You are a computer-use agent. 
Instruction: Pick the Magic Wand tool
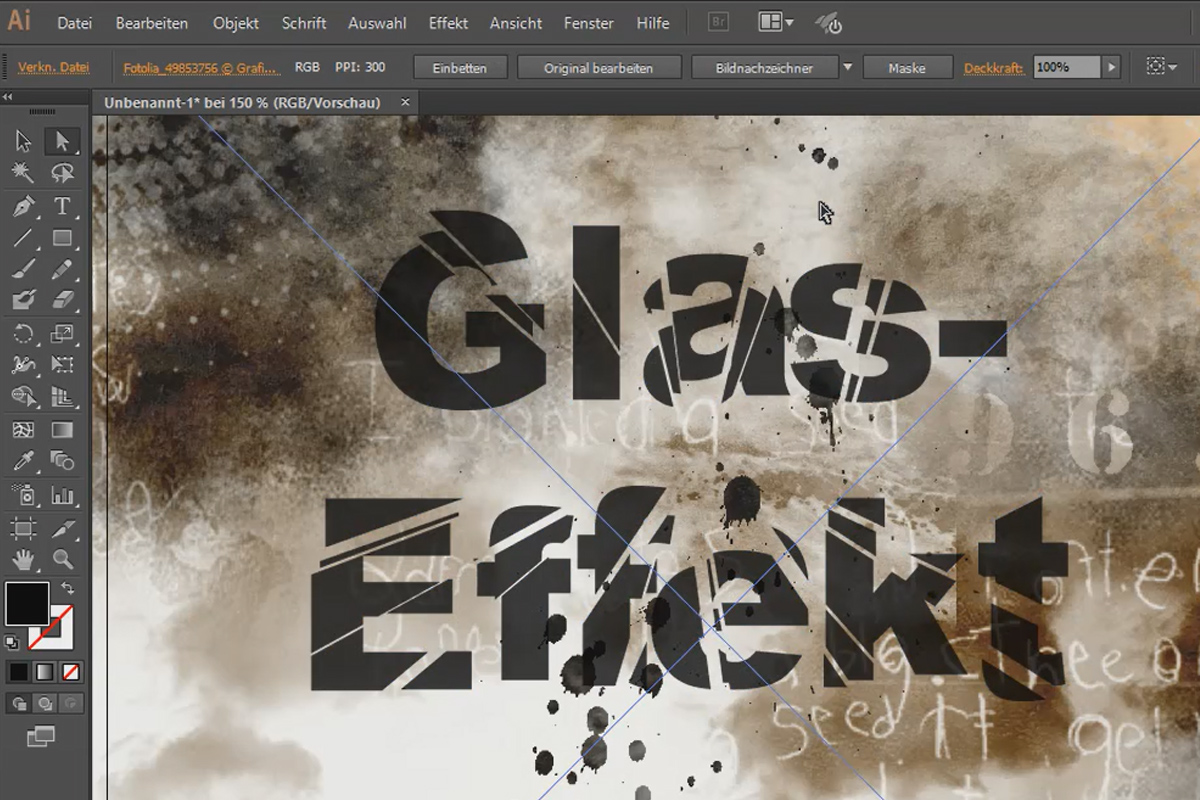point(24,173)
